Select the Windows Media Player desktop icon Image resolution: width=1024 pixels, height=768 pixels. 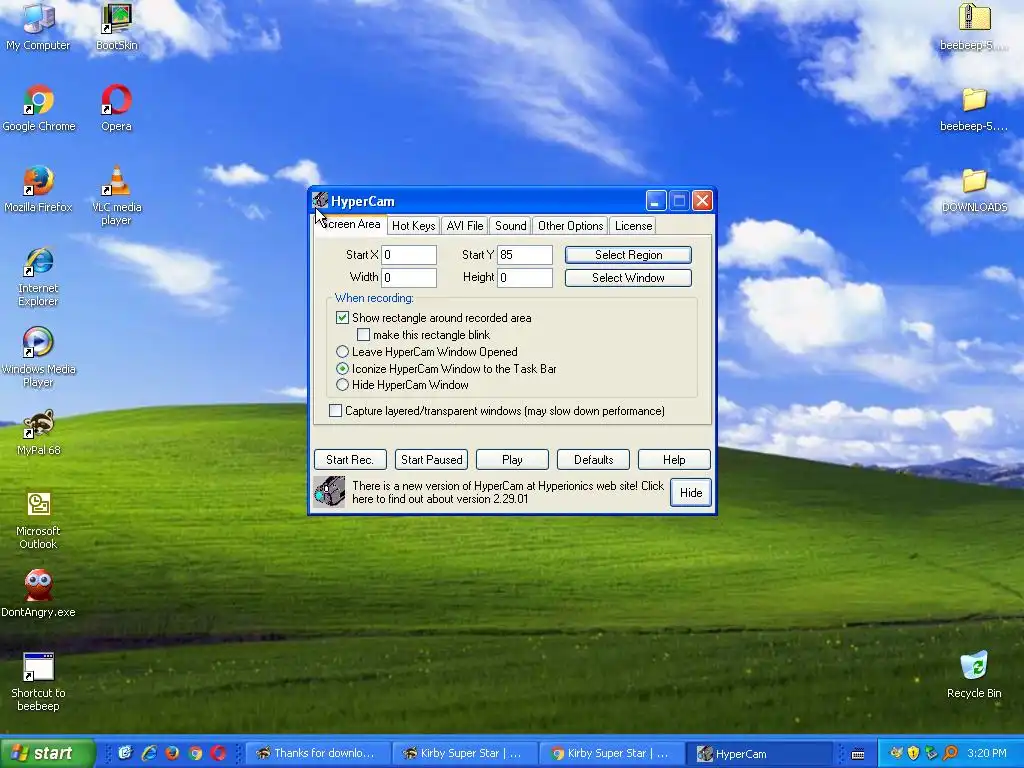(x=38, y=358)
